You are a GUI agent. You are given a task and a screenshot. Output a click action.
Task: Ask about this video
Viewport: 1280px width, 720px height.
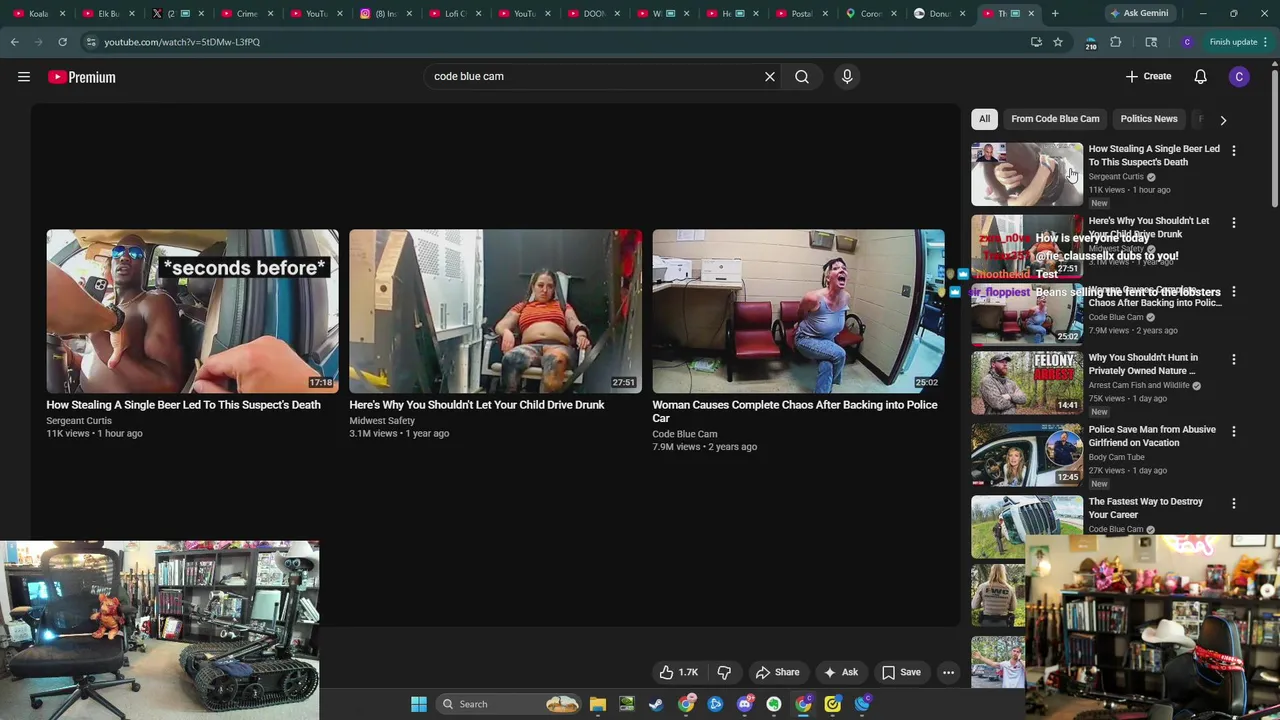(x=840, y=672)
